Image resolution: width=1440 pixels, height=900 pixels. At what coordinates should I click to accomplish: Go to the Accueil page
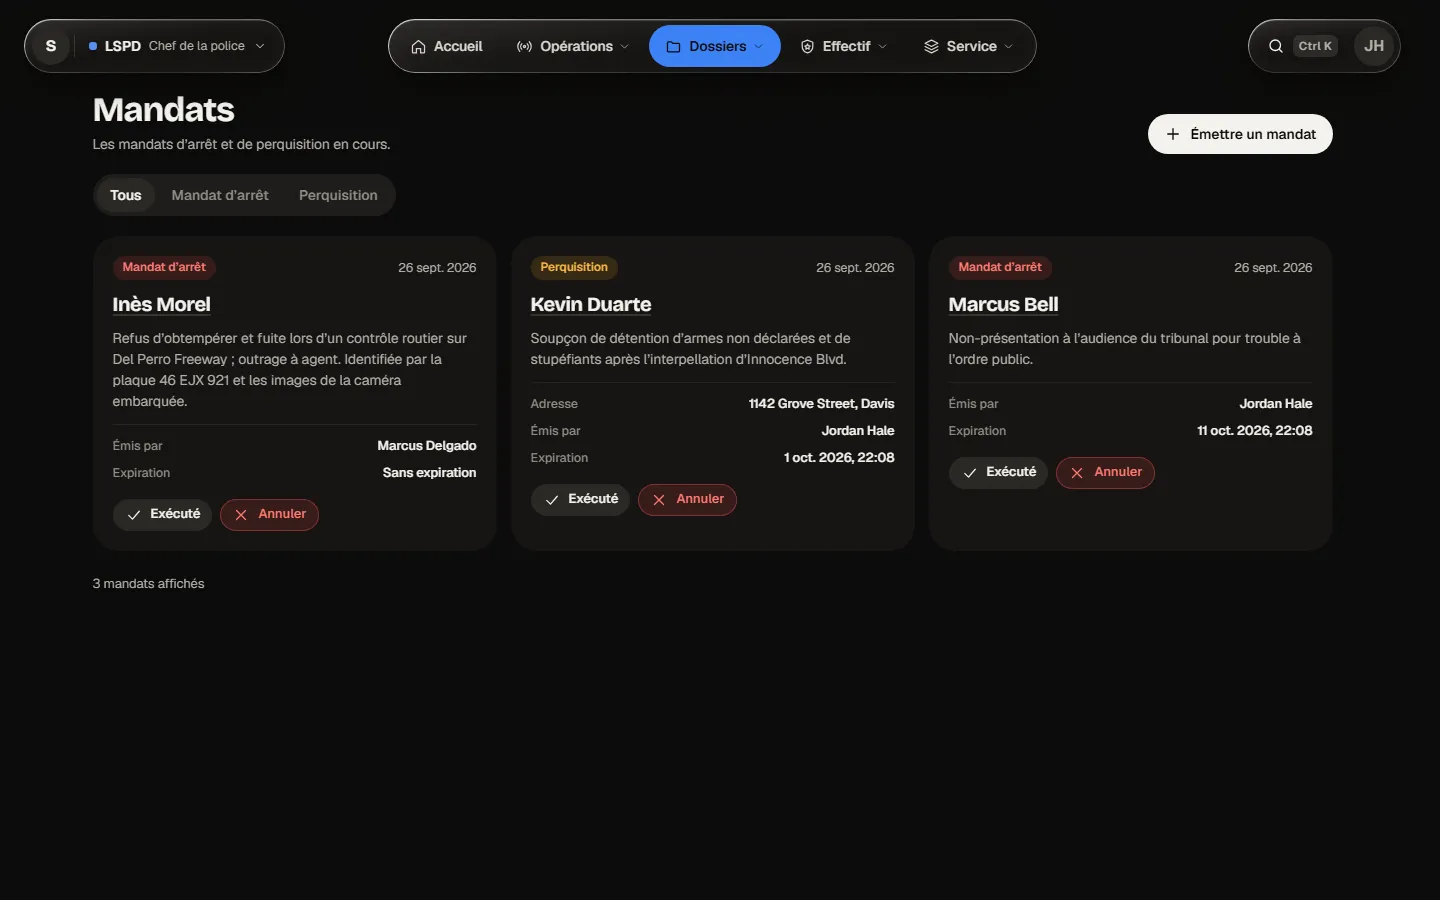point(446,47)
